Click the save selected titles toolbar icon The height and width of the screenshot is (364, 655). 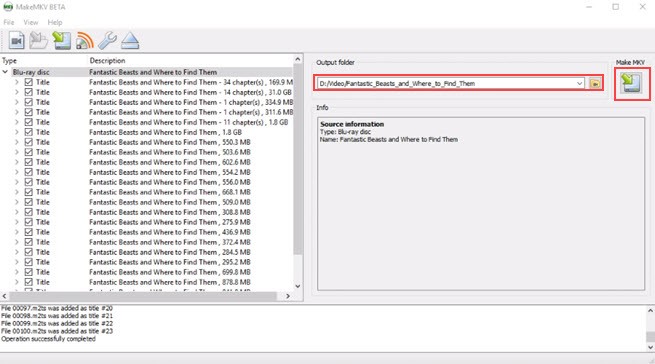pos(61,41)
